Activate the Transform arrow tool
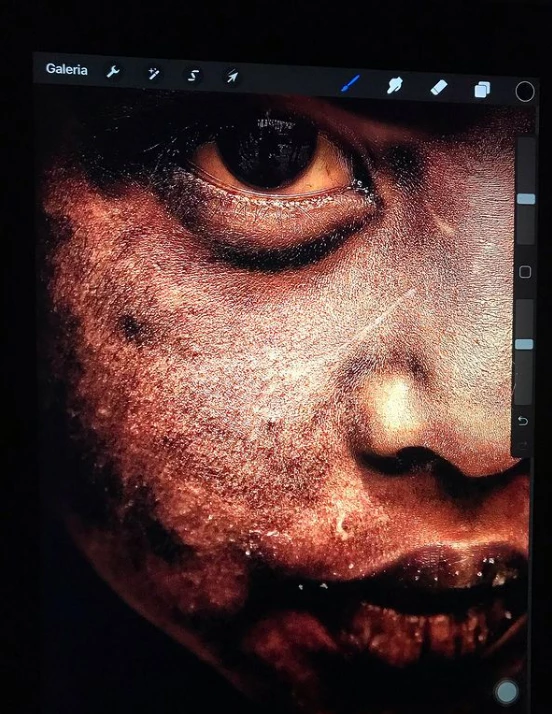Screen dimensions: 552x714 pos(232,76)
